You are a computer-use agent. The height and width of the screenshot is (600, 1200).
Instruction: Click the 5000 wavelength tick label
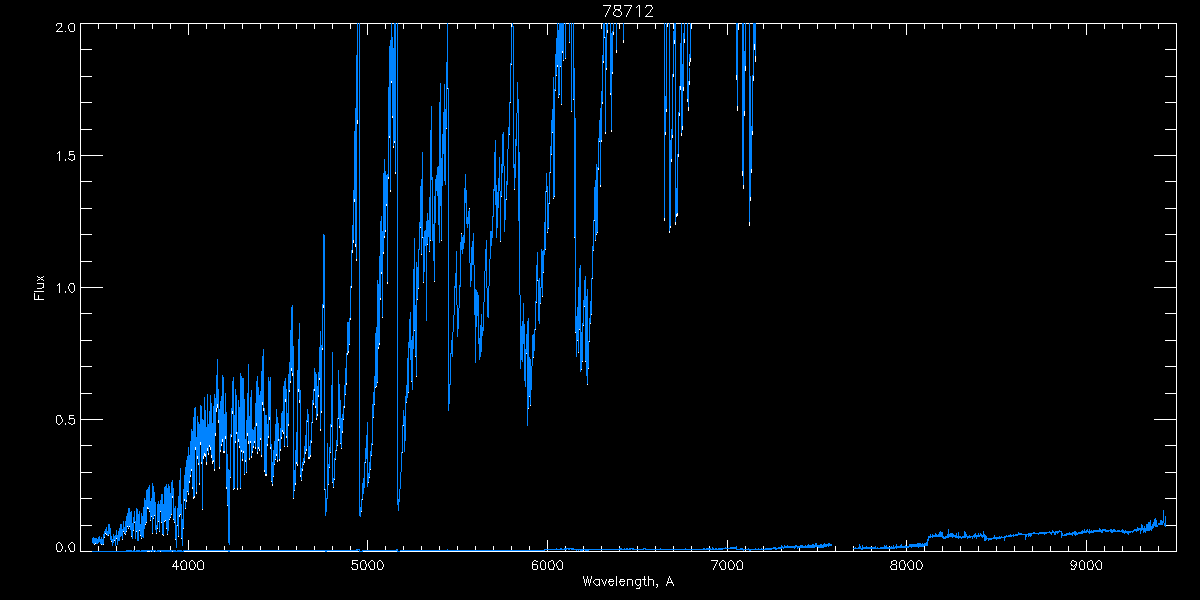coord(367,565)
